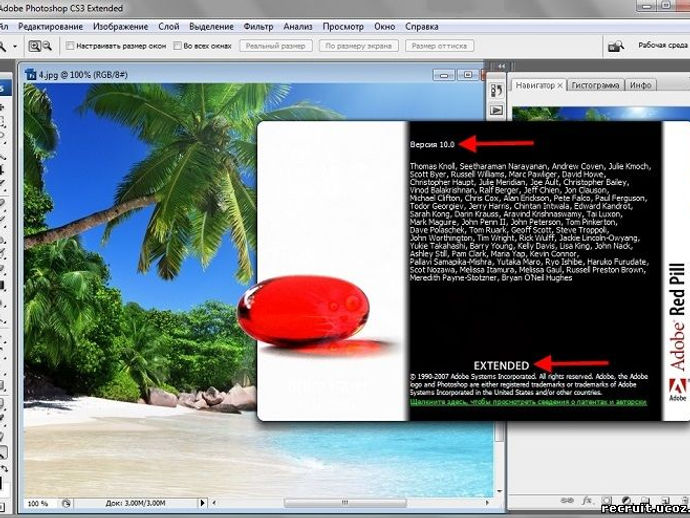The height and width of the screenshot is (518, 690).
Task: Open the Bridge icon beside Рабочая среда
Action: click(616, 46)
